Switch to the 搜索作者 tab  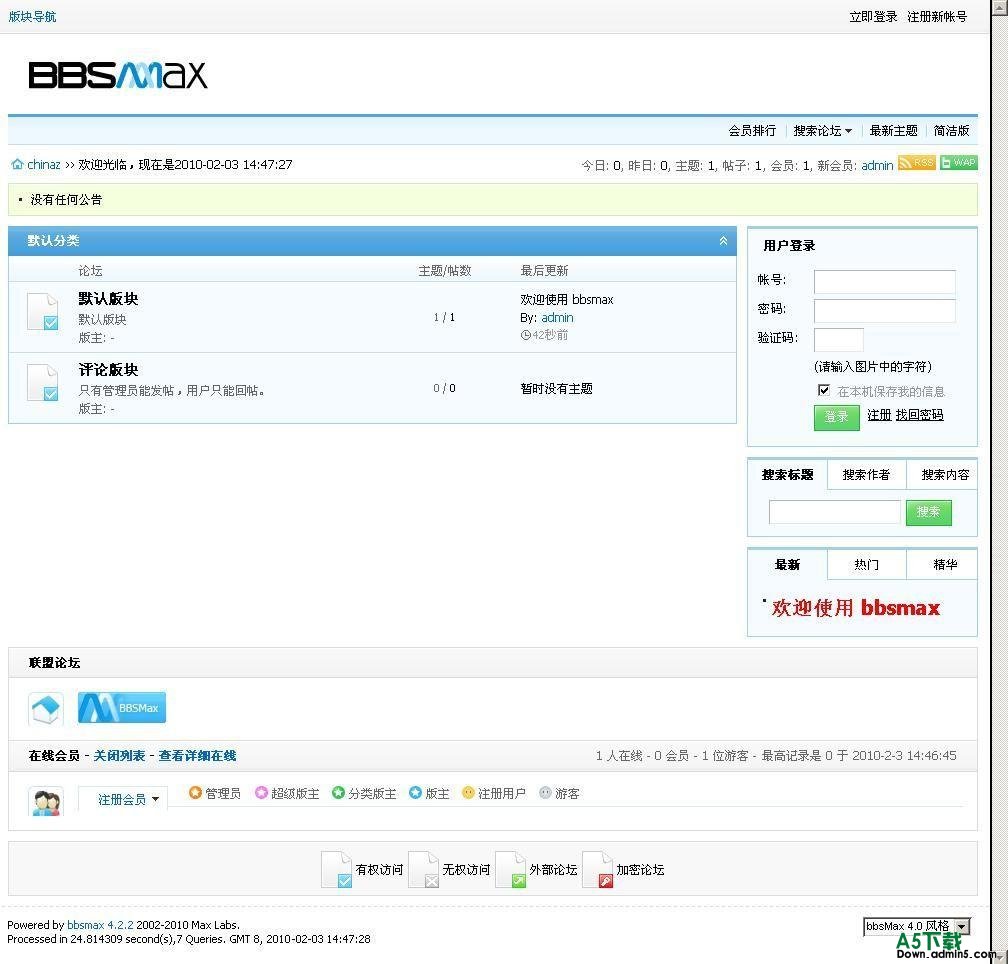pyautogui.click(x=866, y=475)
